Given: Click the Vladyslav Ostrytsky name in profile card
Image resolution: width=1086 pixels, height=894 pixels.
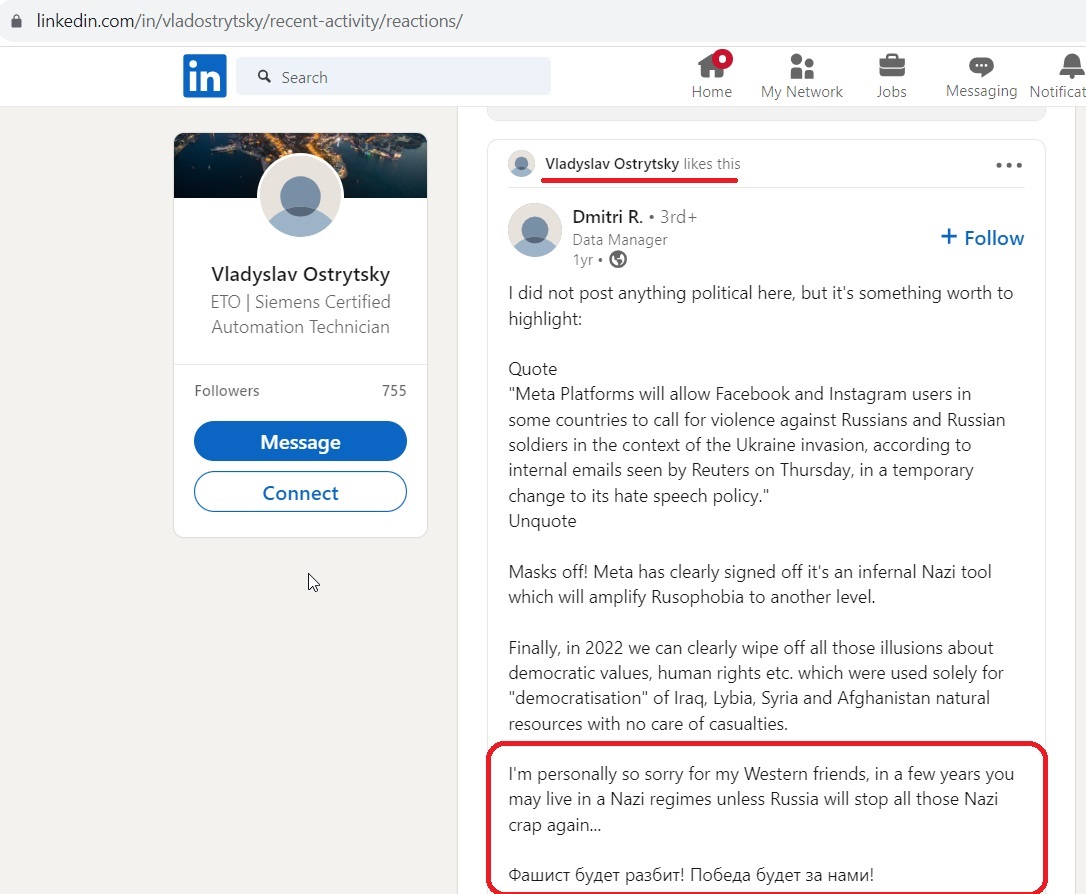Looking at the screenshot, I should click(301, 274).
